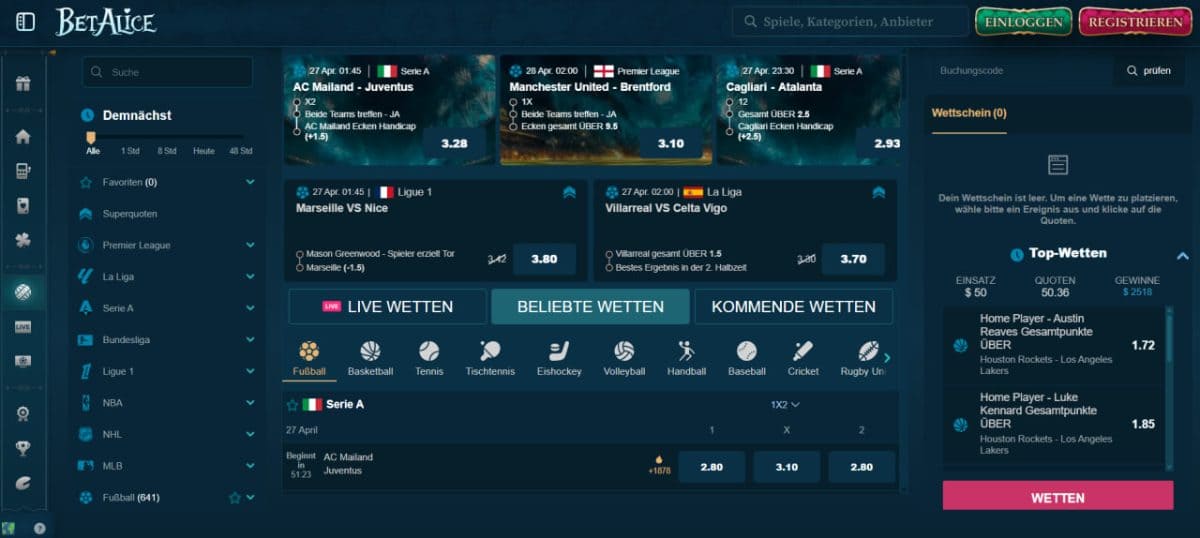Open the trophy tournaments sidebar icon
Screen dimensions: 1200x538
coord(23,448)
